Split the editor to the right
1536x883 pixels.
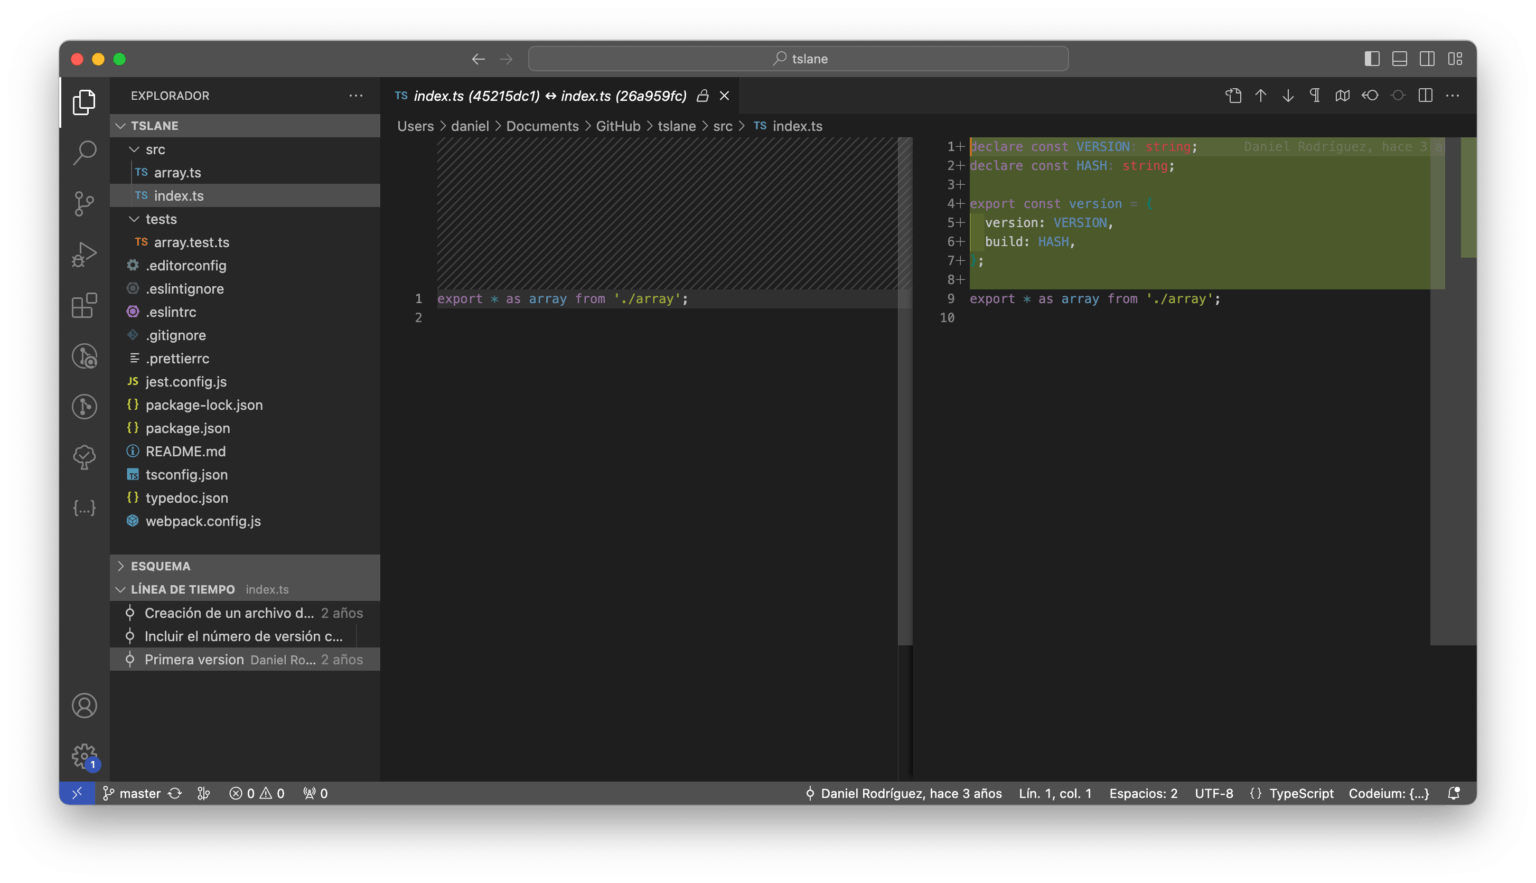(x=1425, y=95)
